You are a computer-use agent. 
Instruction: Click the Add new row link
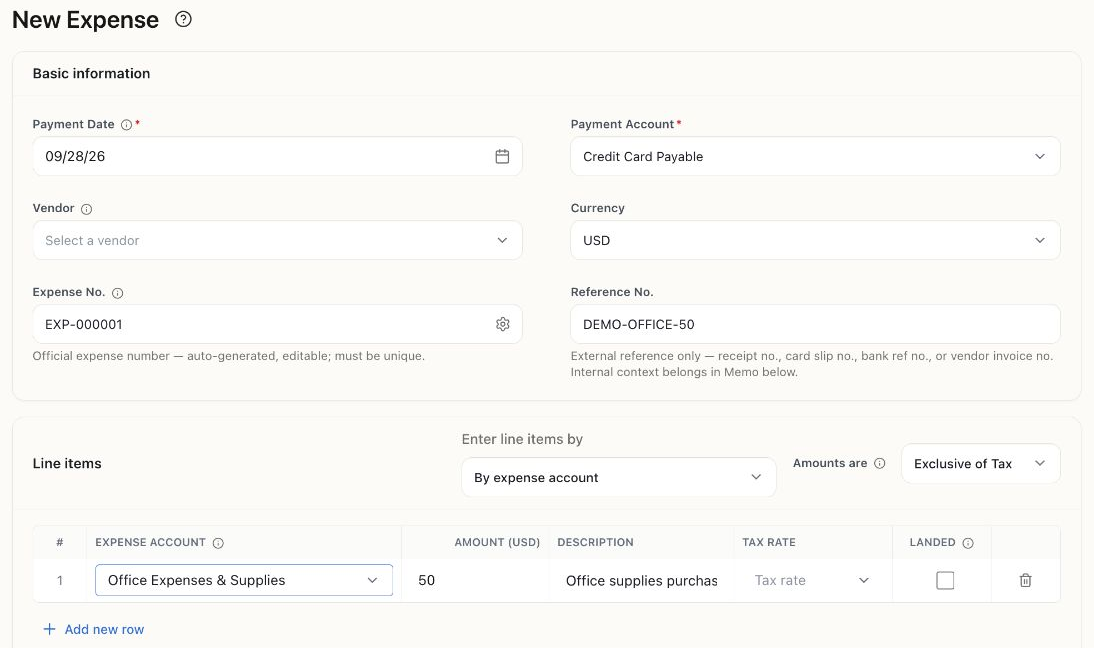(x=93, y=629)
